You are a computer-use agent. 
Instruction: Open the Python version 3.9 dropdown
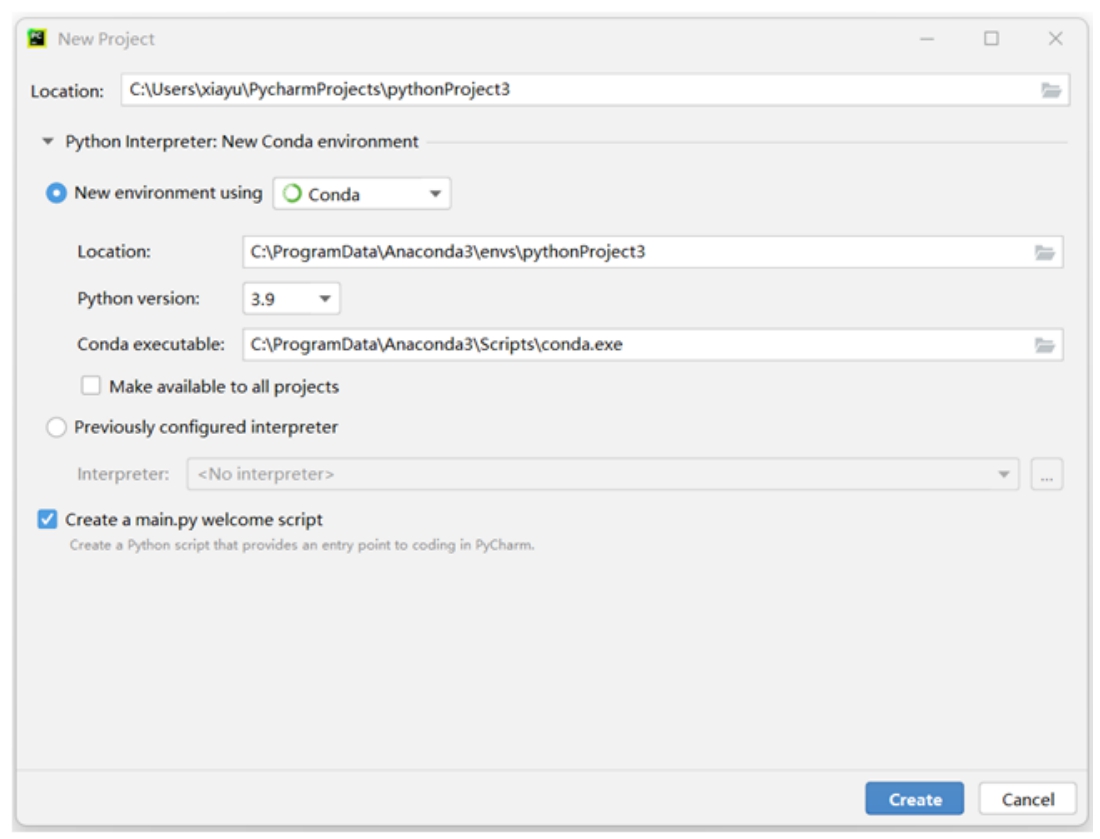[291, 299]
